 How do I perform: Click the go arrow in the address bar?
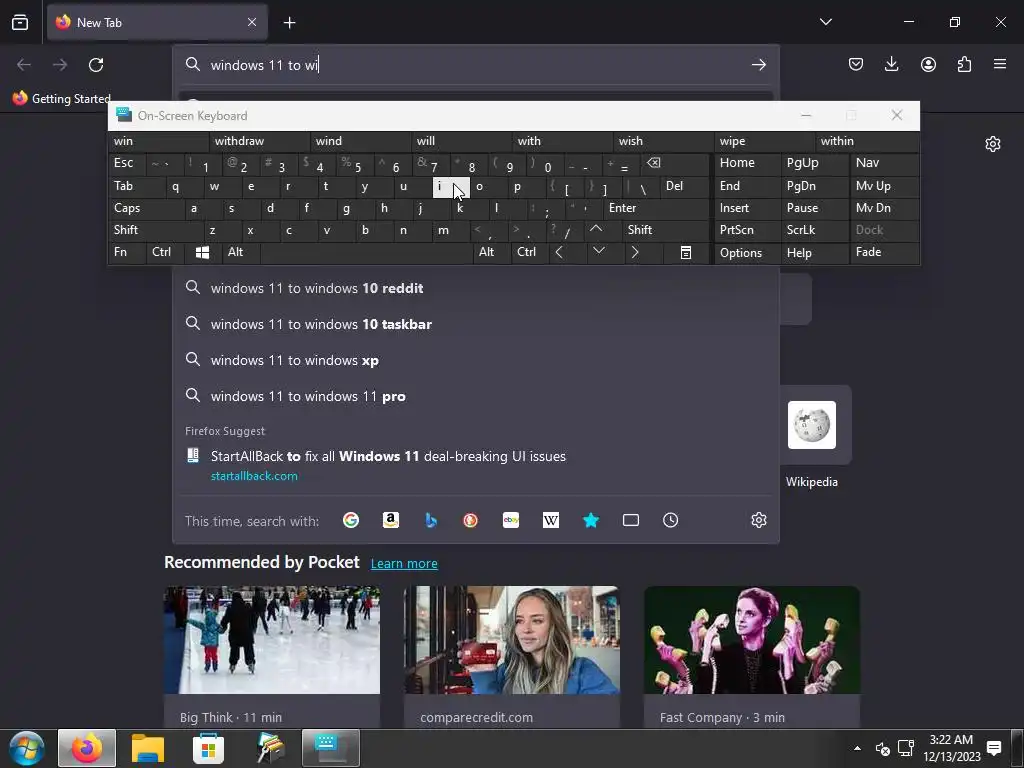tap(758, 65)
